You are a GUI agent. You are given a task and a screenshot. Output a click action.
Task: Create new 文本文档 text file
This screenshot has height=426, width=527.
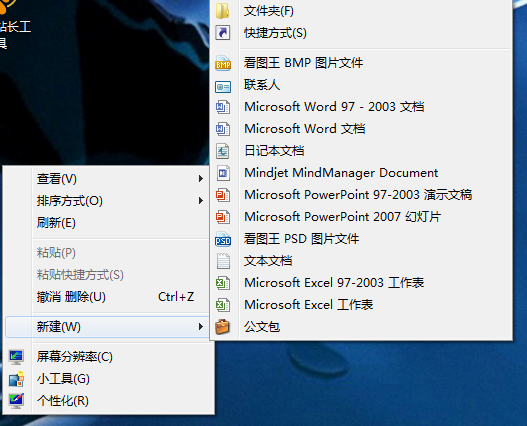pyautogui.click(x=361, y=261)
